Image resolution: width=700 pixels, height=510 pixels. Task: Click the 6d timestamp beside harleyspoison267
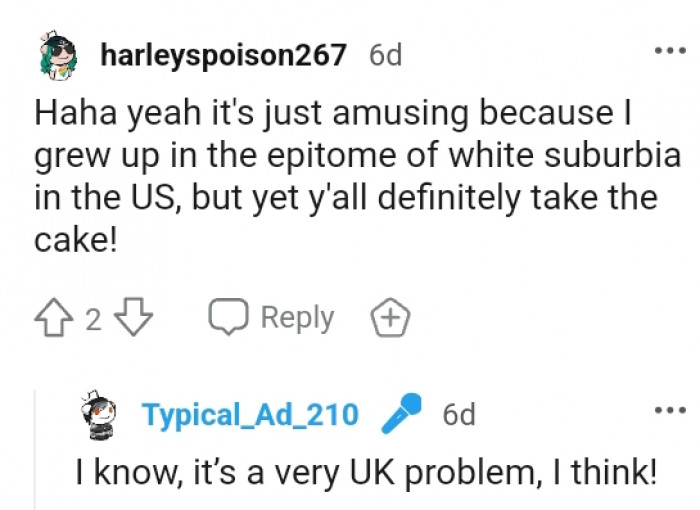(385, 55)
